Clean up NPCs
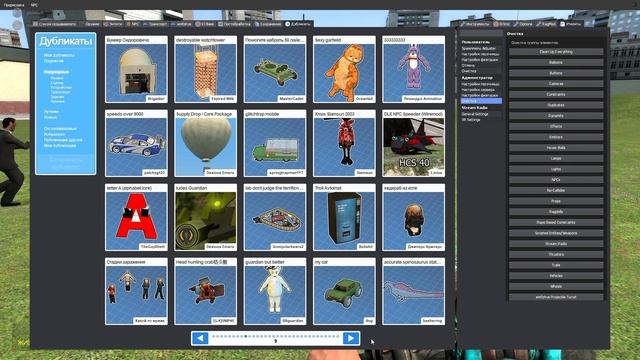Screen dimensions: 640x360 (x=556, y=180)
